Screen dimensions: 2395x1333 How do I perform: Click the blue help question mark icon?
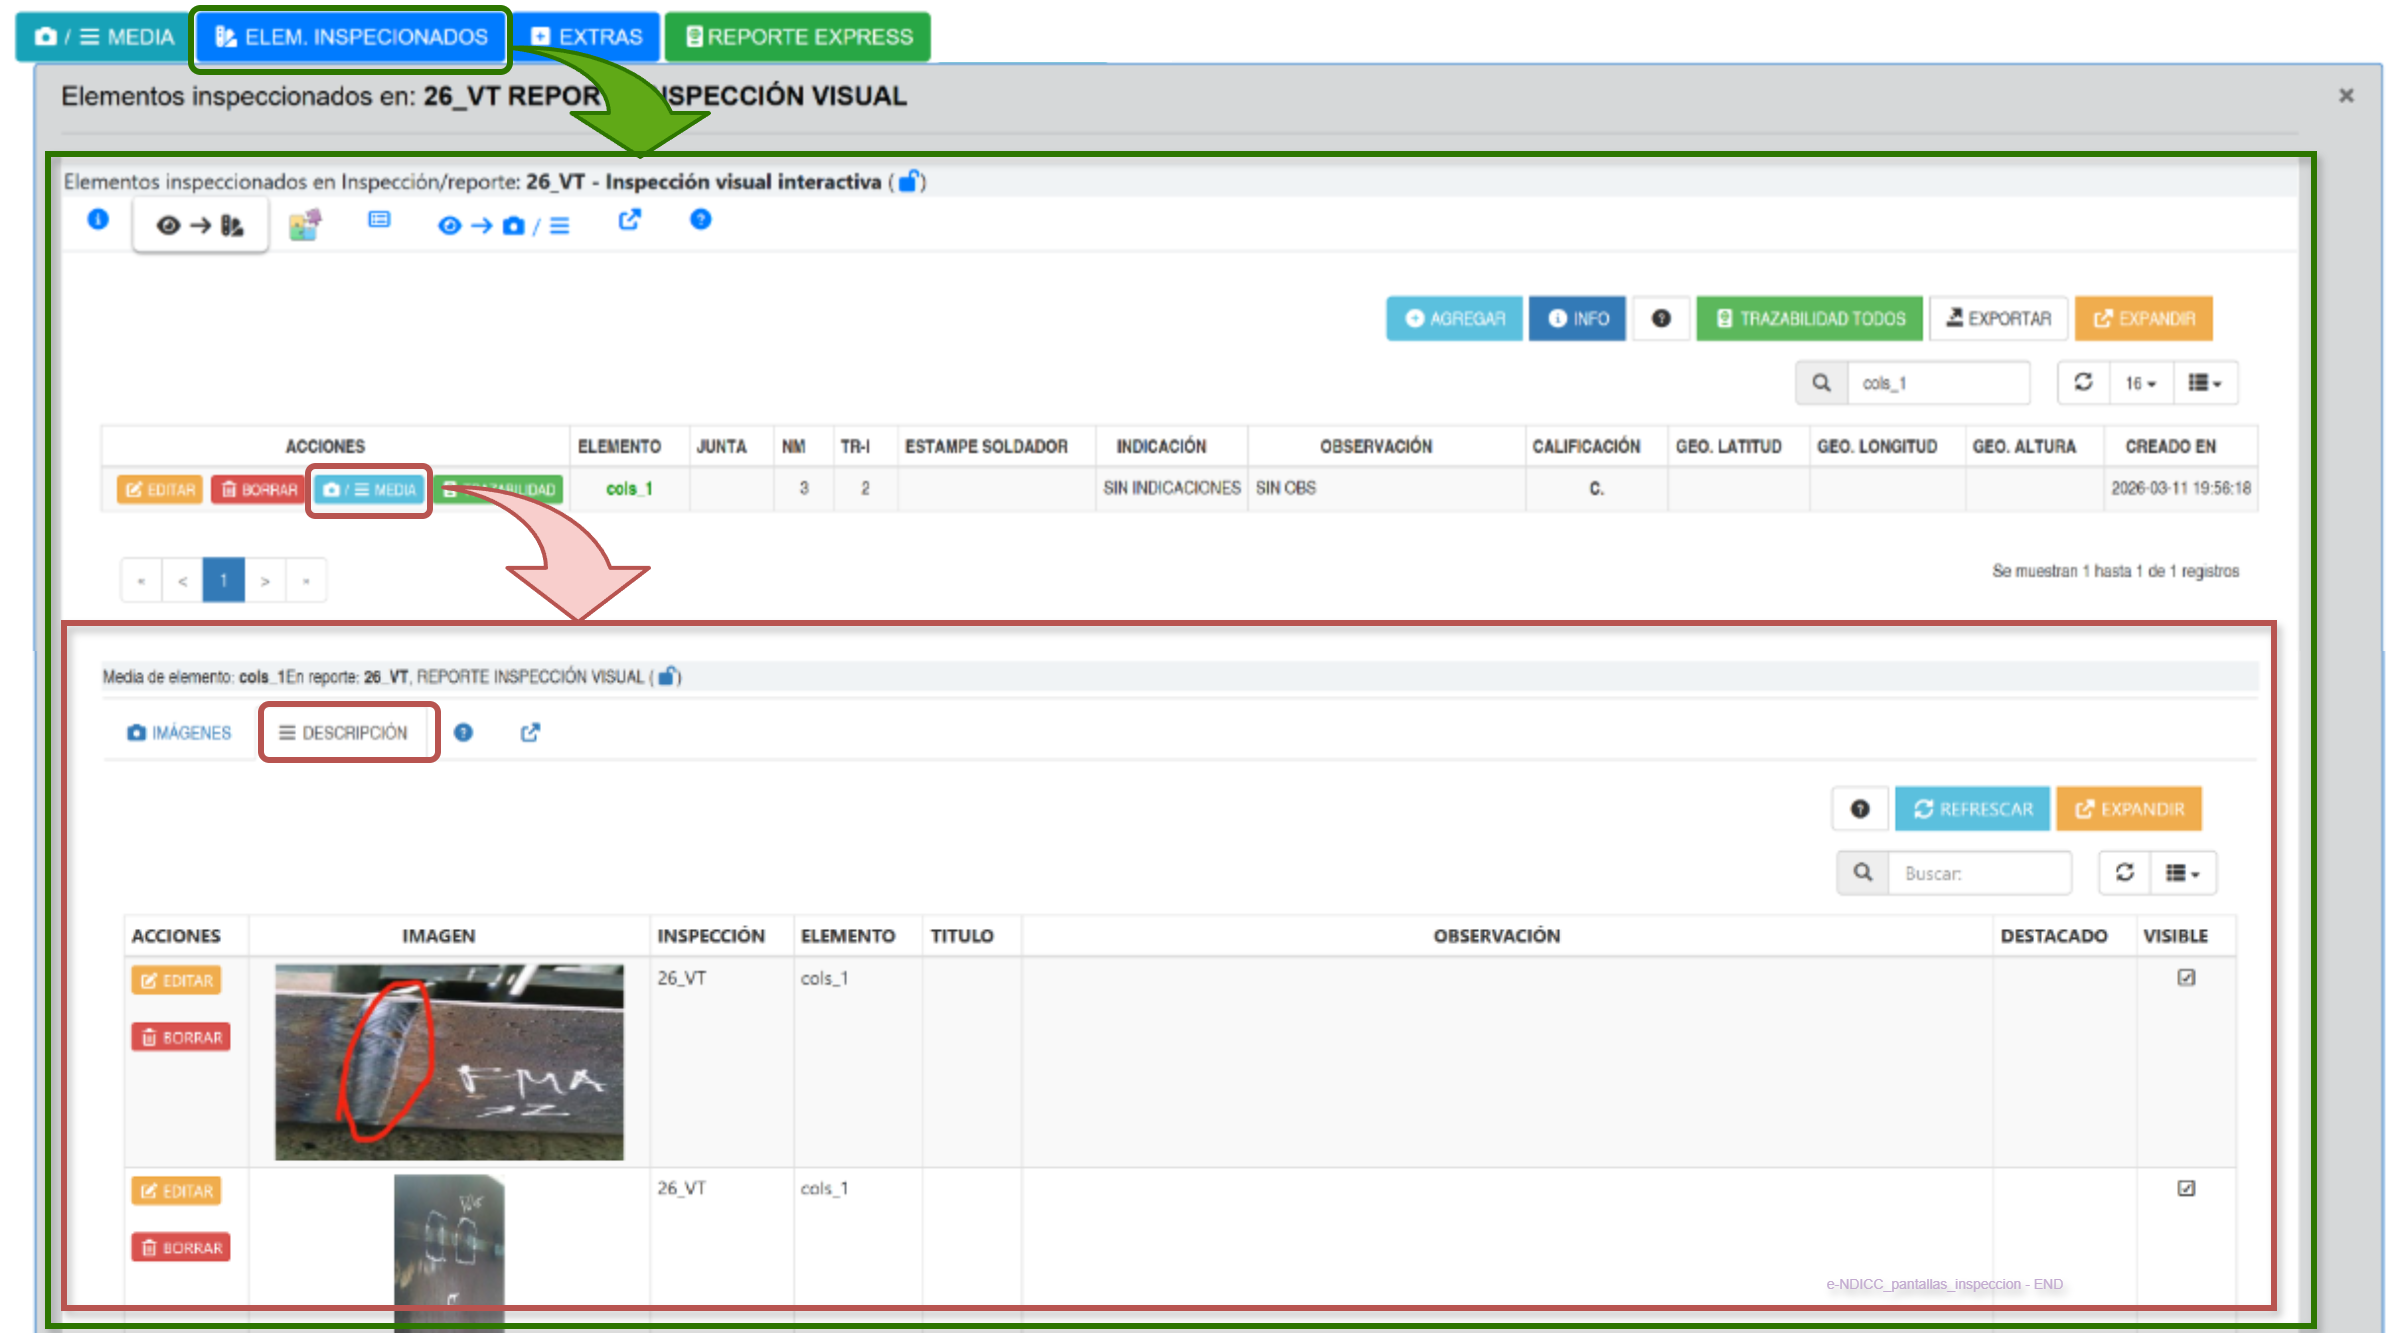point(701,219)
